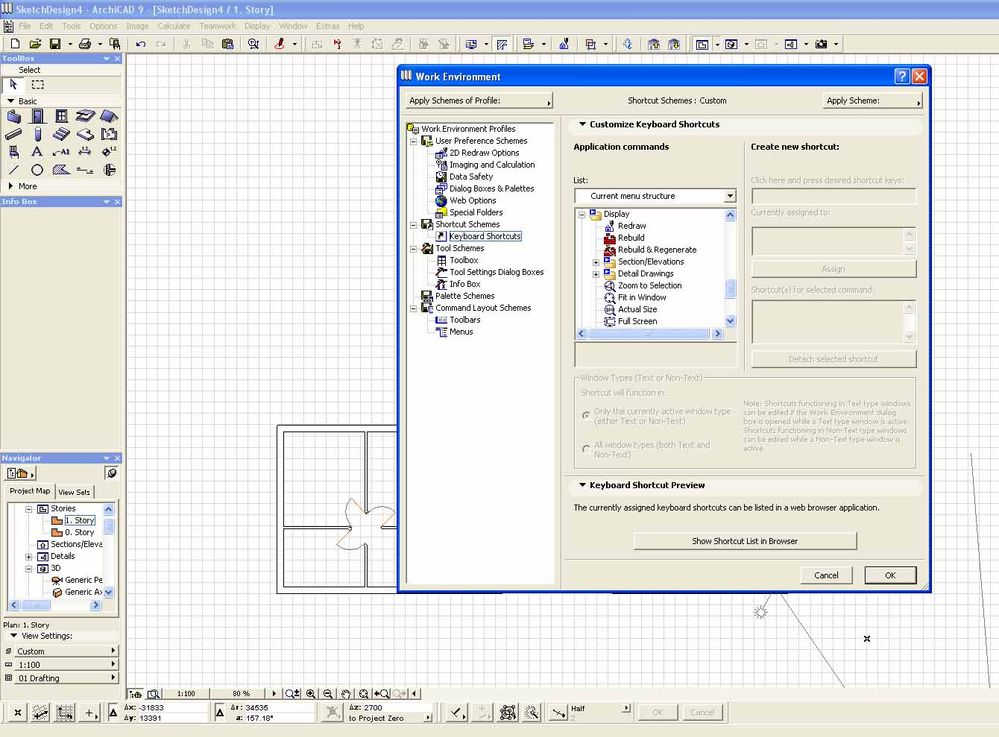Screen dimensions: 999x737
Task: Select the Marquee tool in ToolBox
Action: click(38, 85)
